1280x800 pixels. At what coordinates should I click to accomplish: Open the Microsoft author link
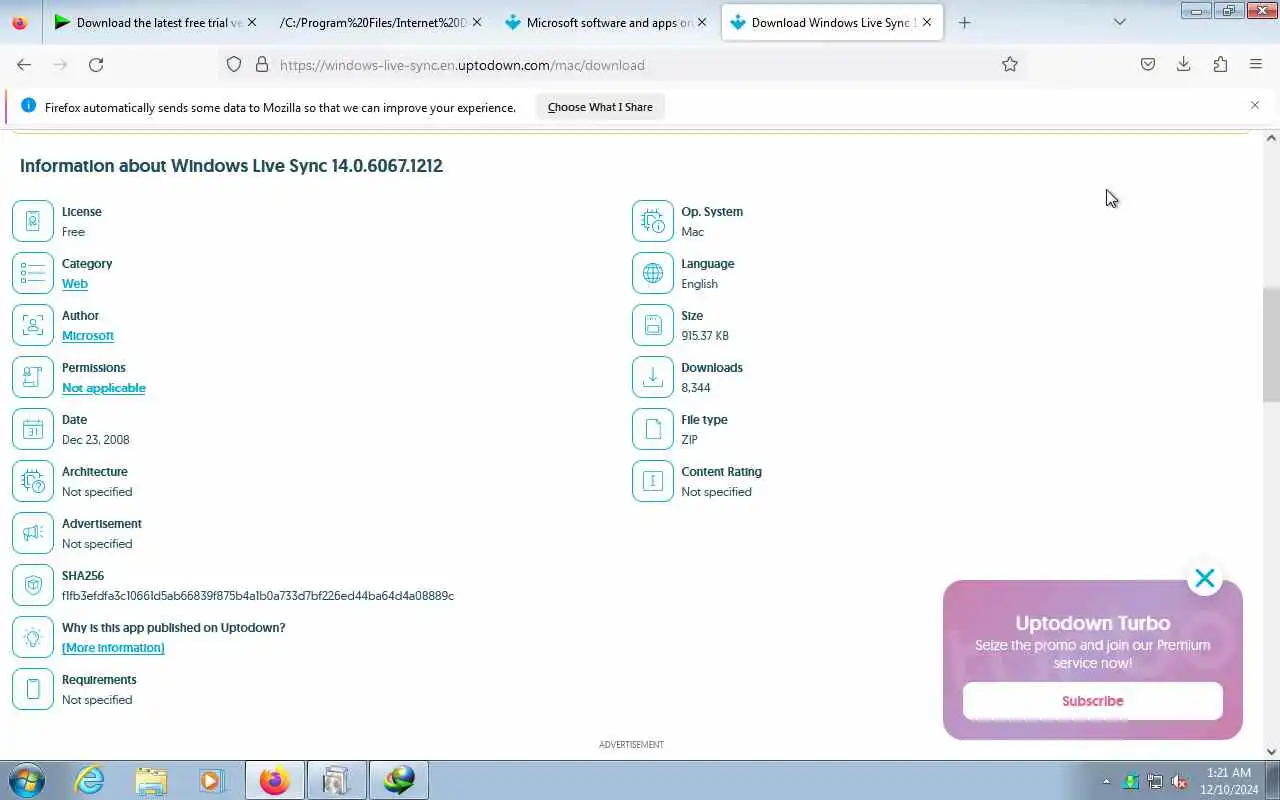click(x=88, y=336)
